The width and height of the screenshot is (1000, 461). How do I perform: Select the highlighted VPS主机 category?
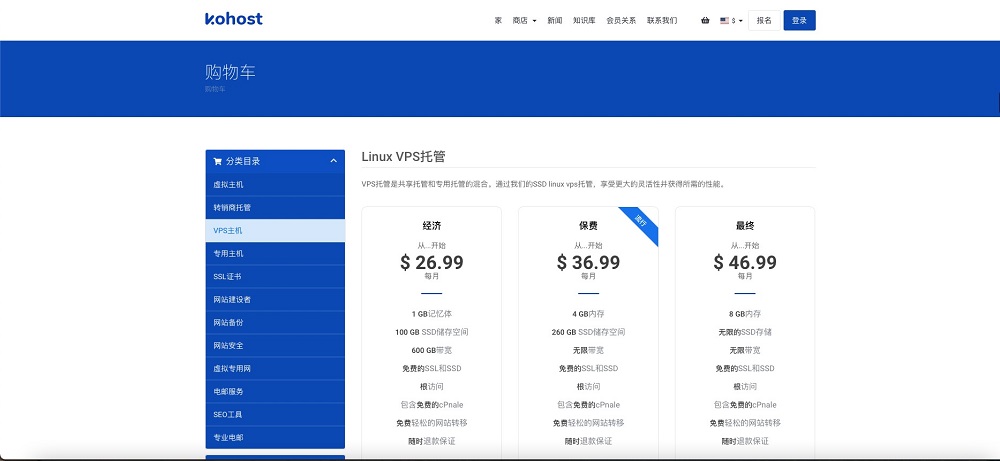click(x=275, y=231)
